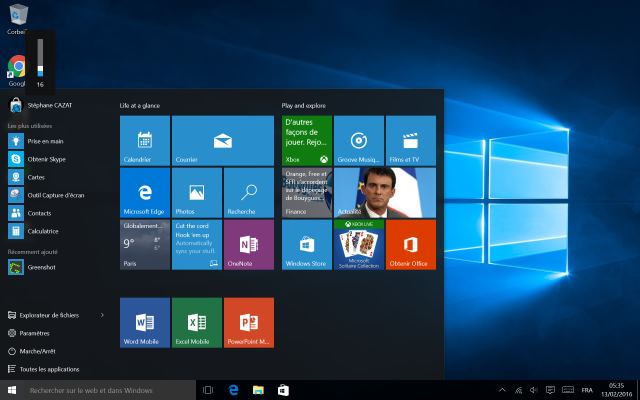The height and width of the screenshot is (400, 640).
Task: Open the Obtenir Office tile
Action: (x=411, y=244)
